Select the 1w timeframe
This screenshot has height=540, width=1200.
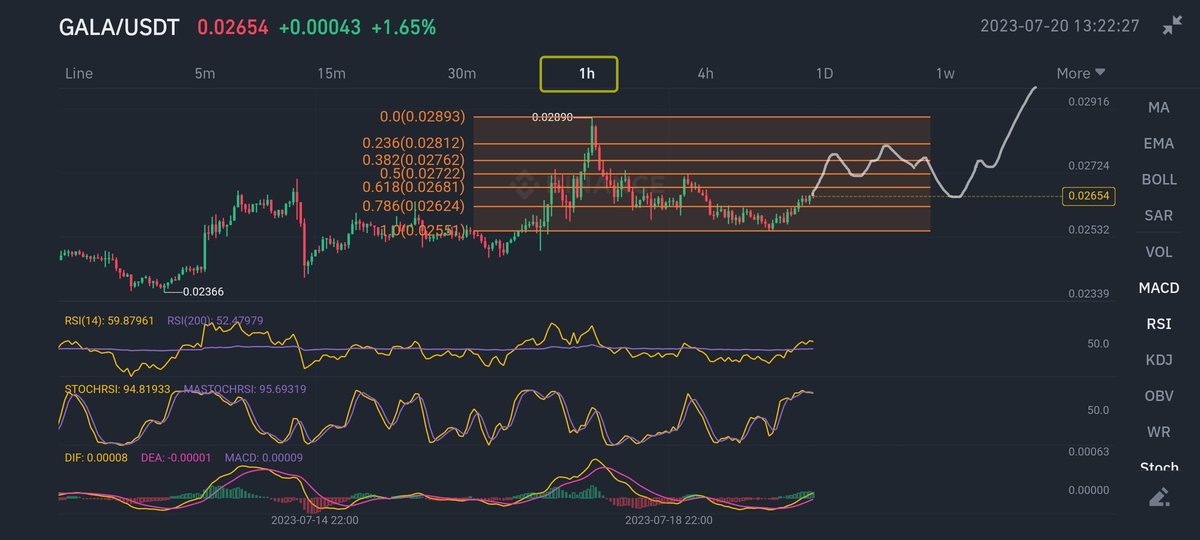(945, 73)
